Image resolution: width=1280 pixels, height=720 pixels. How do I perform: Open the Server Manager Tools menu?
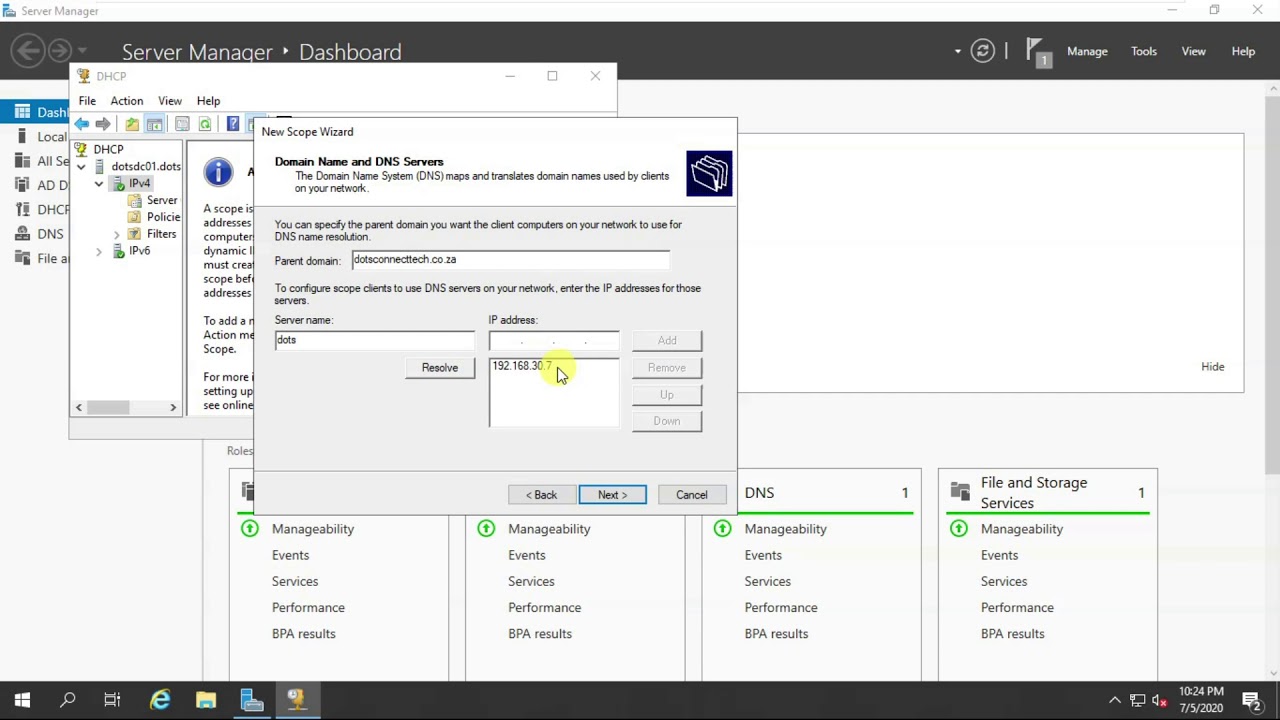(x=1144, y=51)
